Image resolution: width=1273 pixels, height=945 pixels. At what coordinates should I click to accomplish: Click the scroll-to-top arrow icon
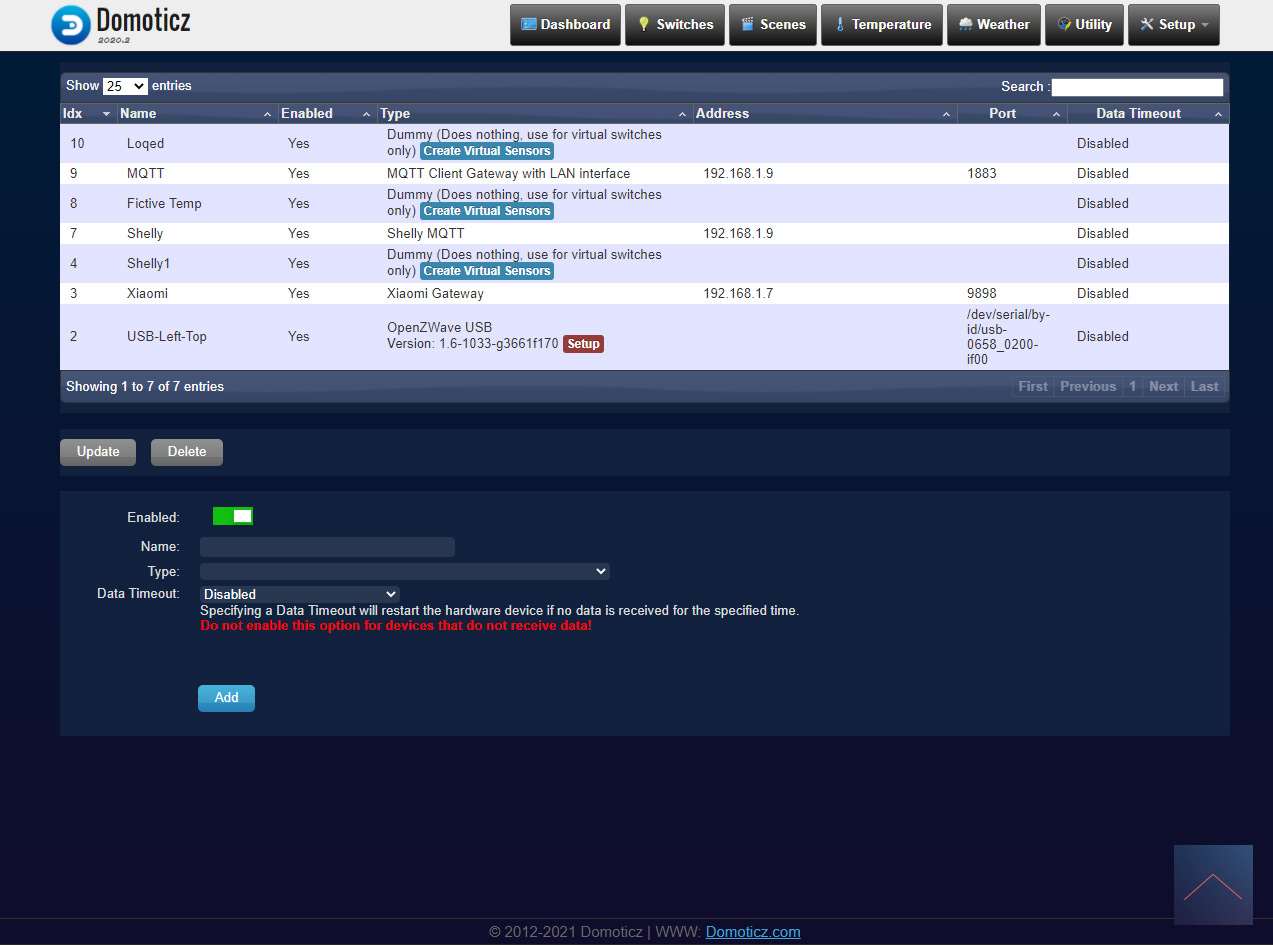pyautogui.click(x=1212, y=885)
